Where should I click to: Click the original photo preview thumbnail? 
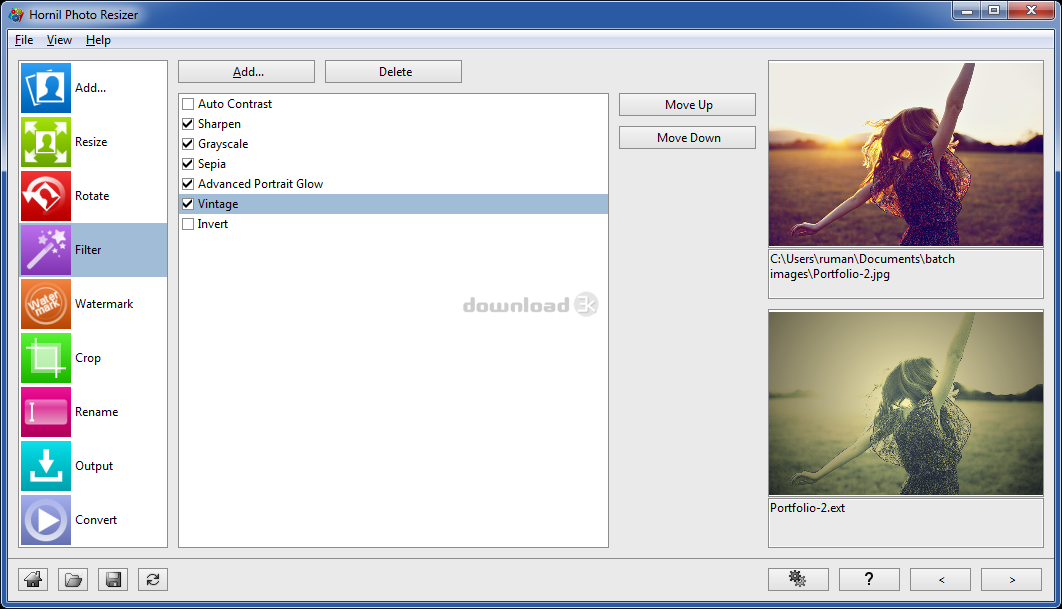tap(906, 154)
